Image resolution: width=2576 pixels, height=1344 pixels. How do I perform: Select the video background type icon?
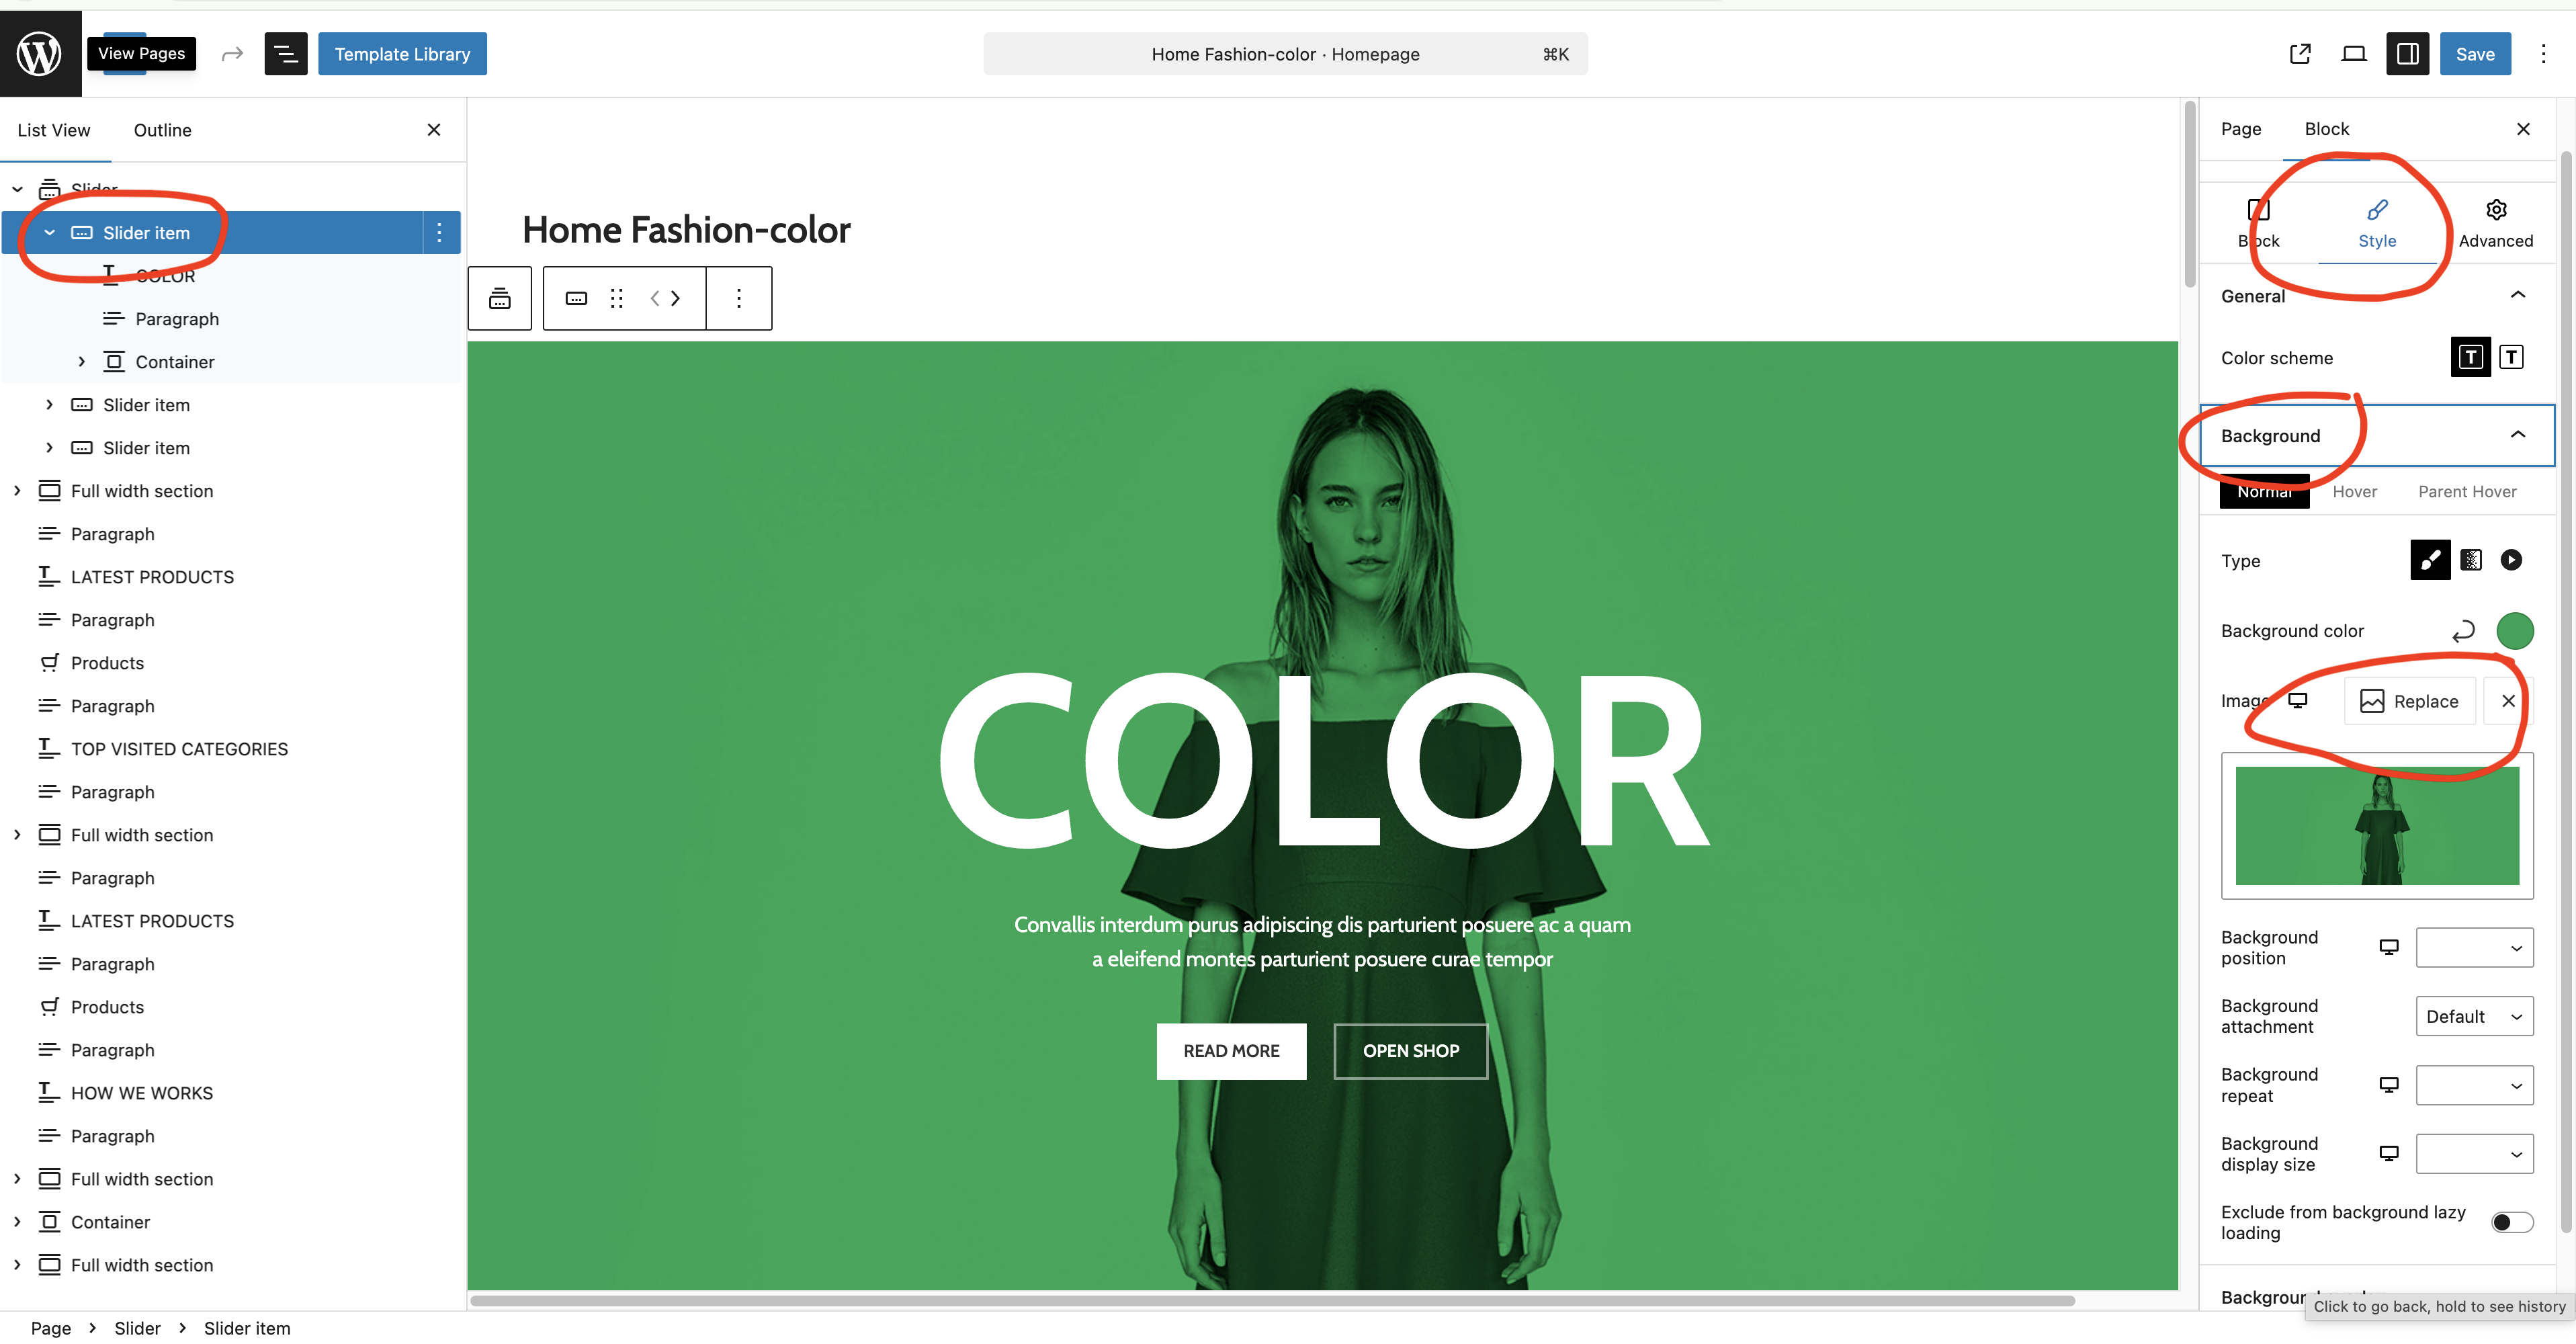tap(2511, 560)
